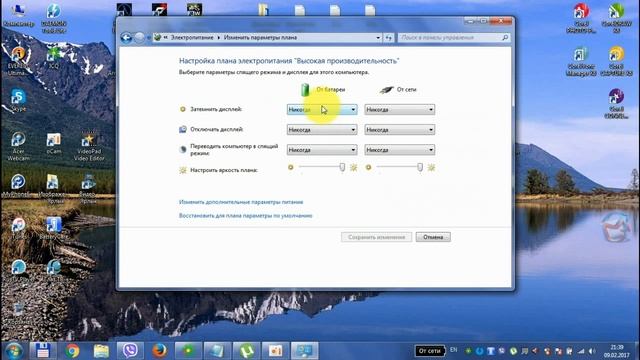Click the volume speaker tray icon
The width and height of the screenshot is (640, 360).
[x=591, y=351]
